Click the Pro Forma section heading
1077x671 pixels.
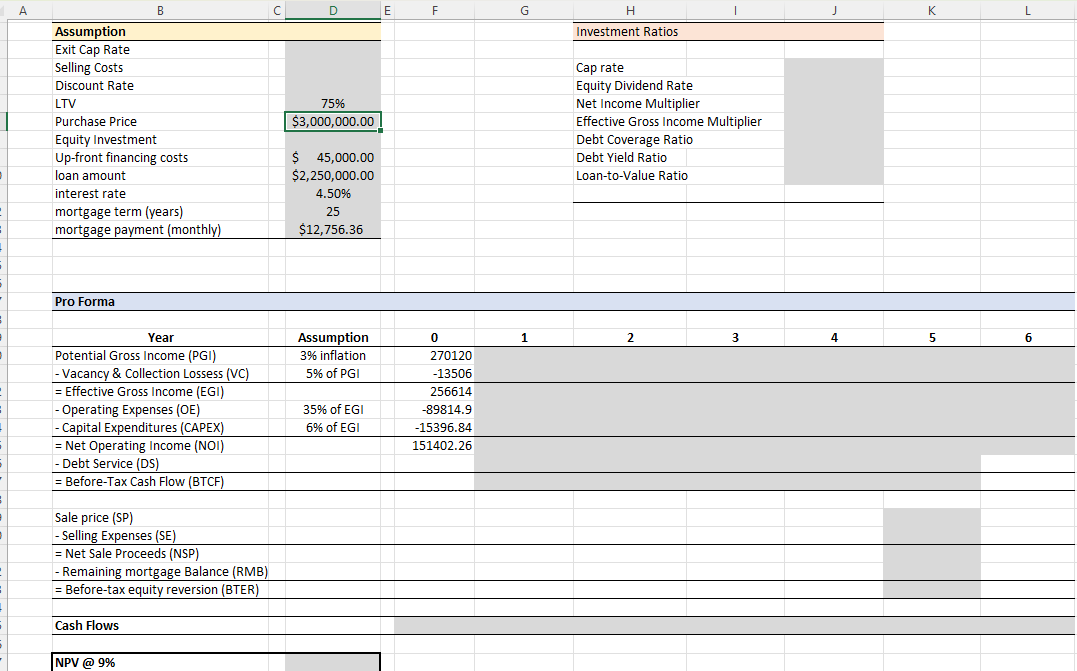click(84, 302)
